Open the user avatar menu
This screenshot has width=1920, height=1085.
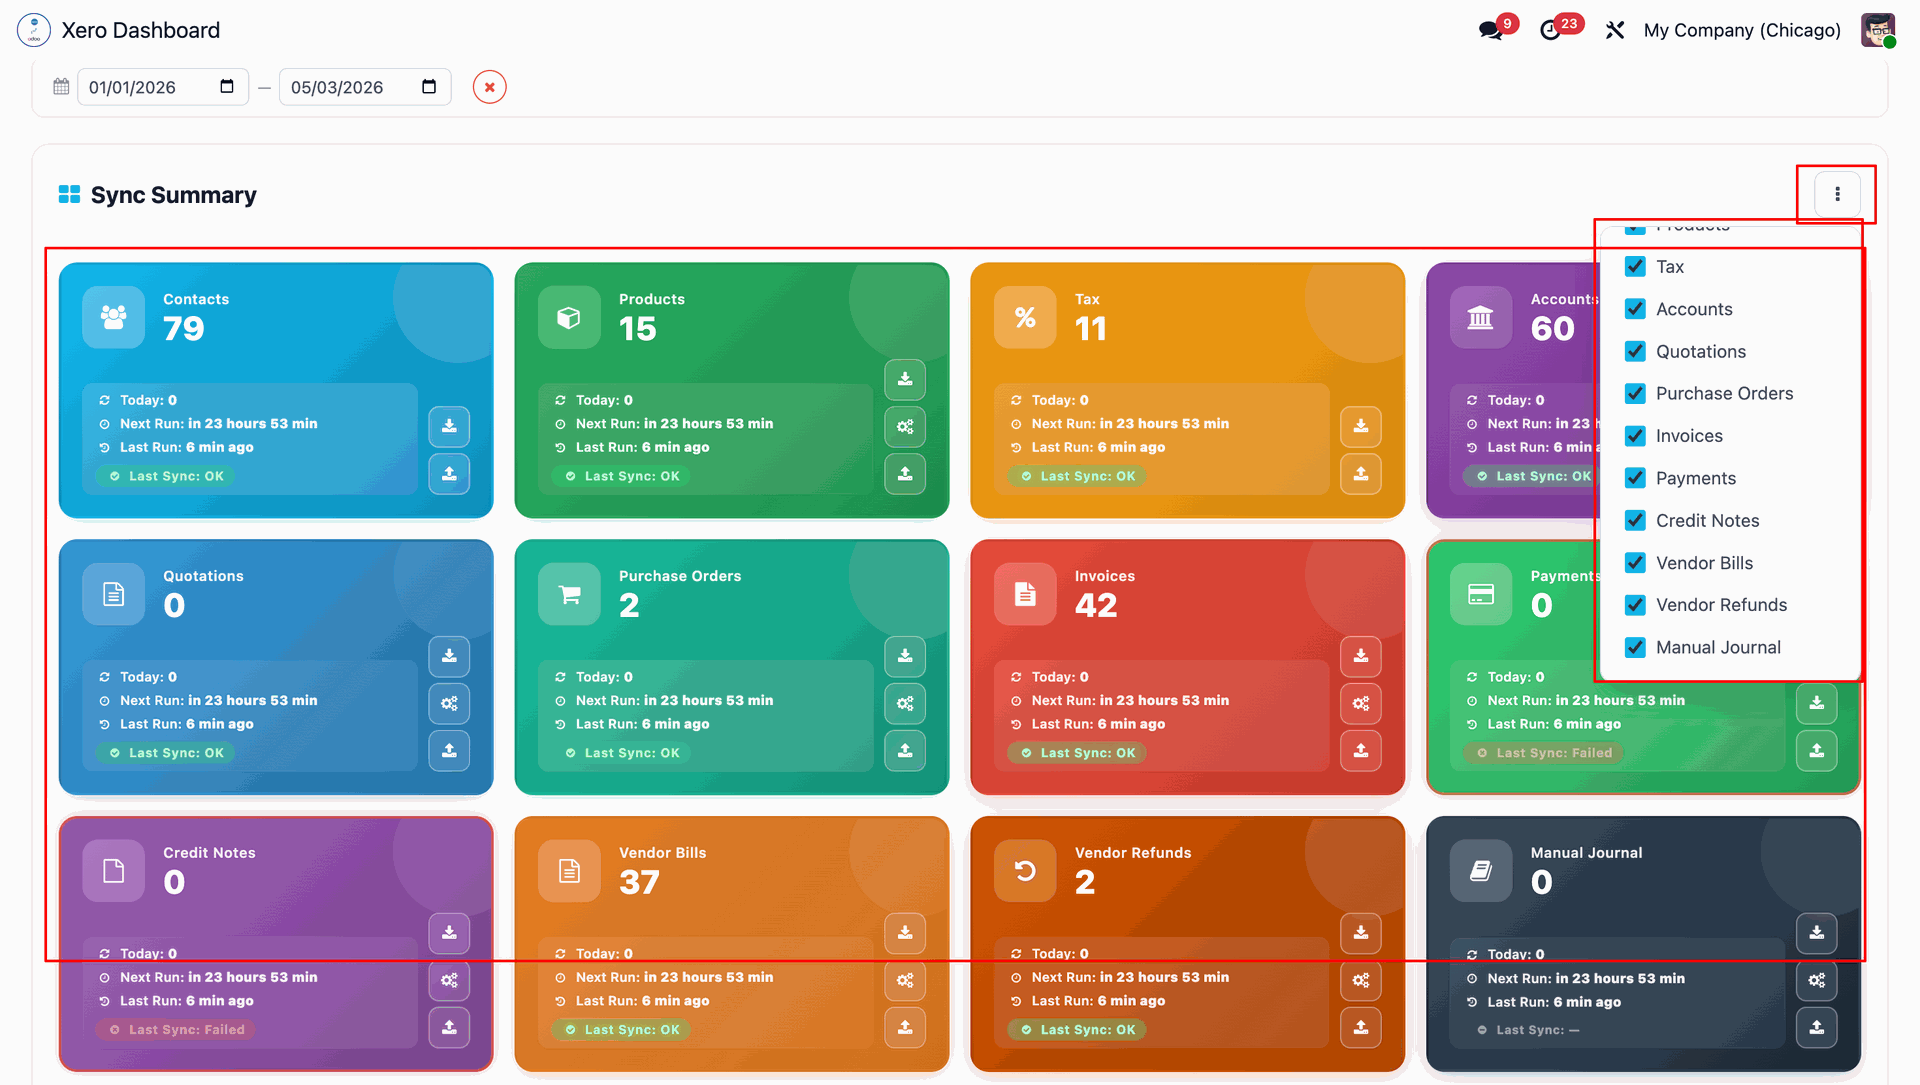point(1877,30)
